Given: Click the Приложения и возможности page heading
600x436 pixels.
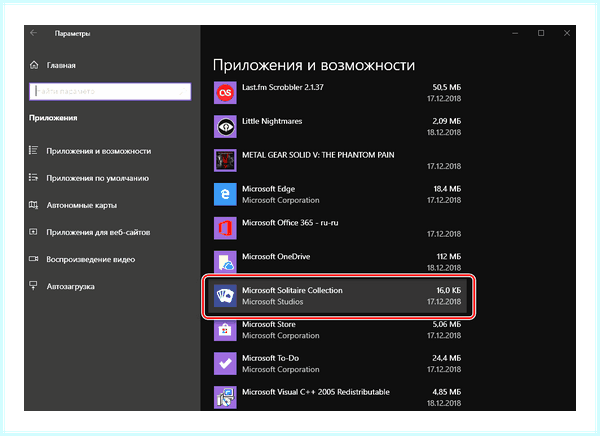Looking at the screenshot, I should (314, 65).
